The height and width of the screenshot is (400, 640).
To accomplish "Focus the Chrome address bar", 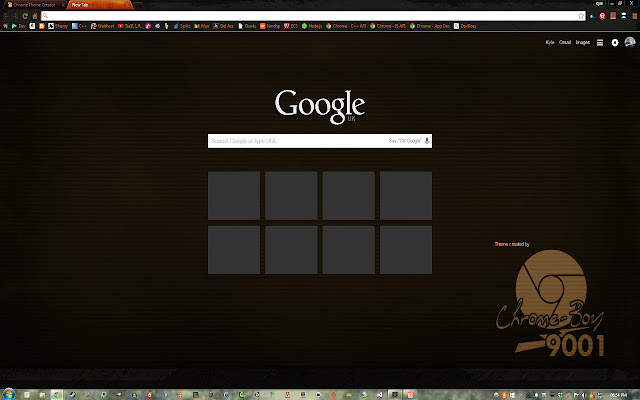I will (313, 16).
